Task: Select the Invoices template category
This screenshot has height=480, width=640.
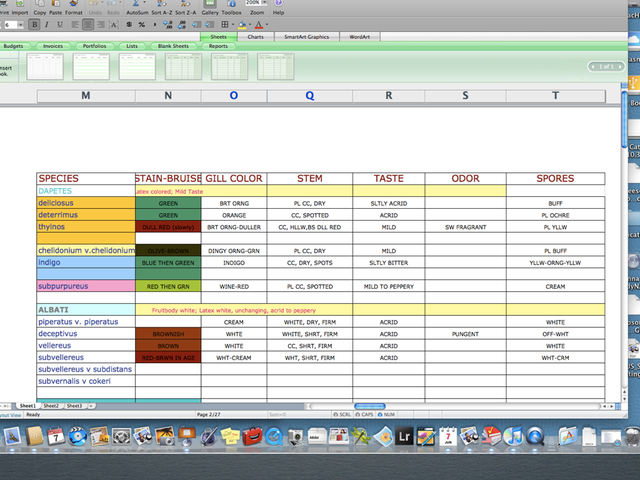Action: pyautogui.click(x=52, y=46)
